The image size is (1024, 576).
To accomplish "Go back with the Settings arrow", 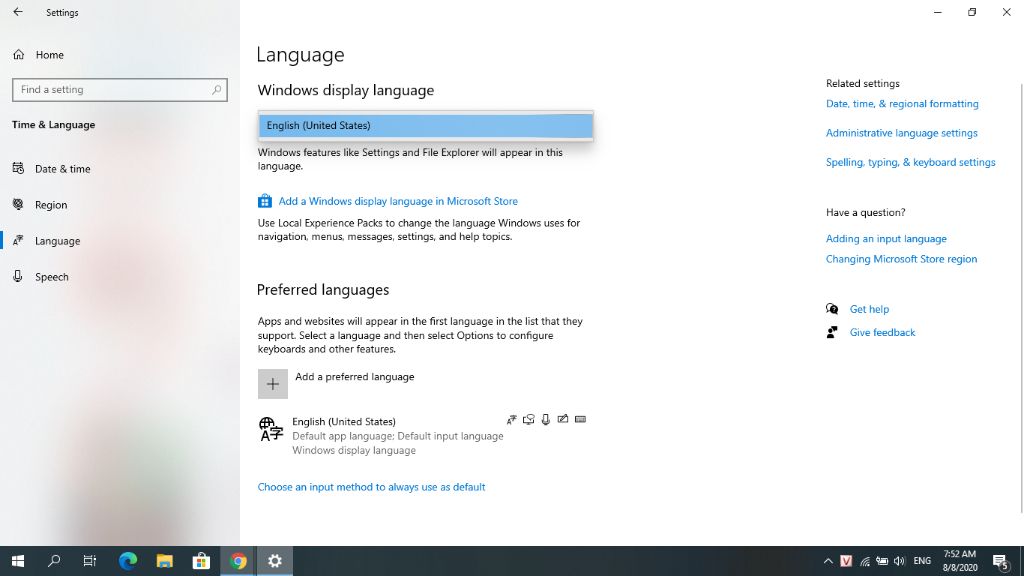I will [x=18, y=12].
